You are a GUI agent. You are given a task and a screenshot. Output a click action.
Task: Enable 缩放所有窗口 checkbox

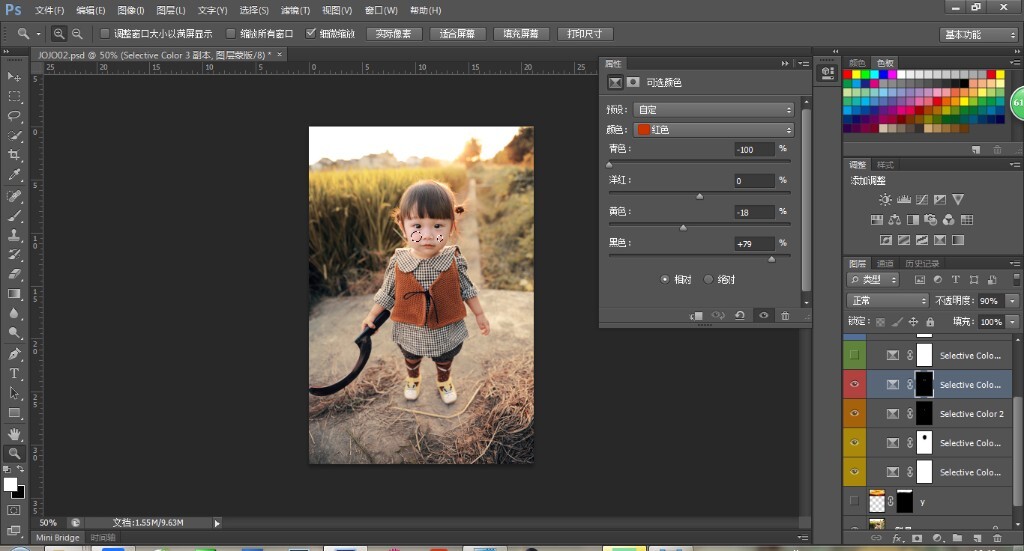[x=231, y=33]
